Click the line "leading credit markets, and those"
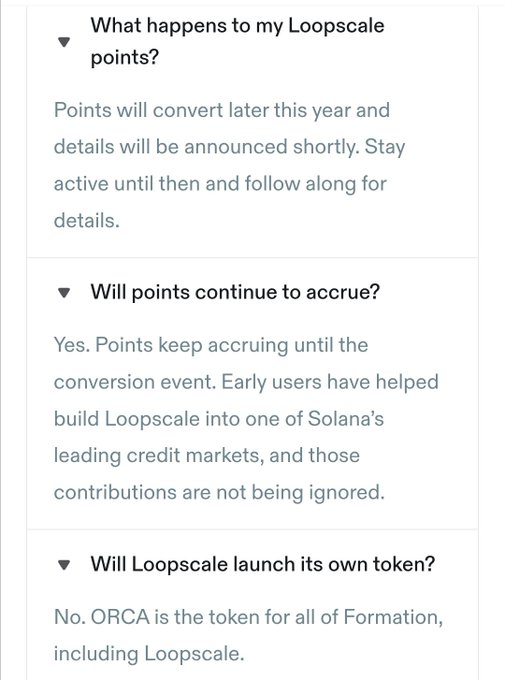 207,456
